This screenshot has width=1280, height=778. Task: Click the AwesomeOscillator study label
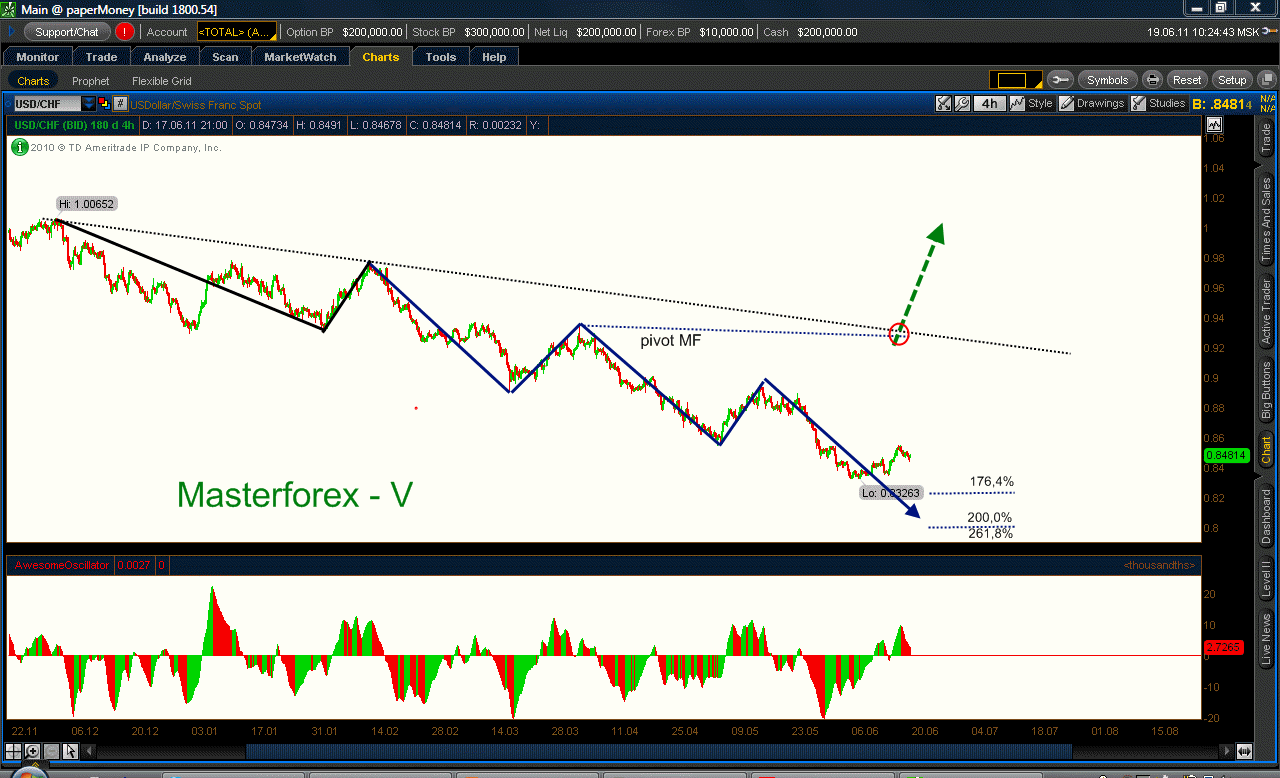pos(61,566)
